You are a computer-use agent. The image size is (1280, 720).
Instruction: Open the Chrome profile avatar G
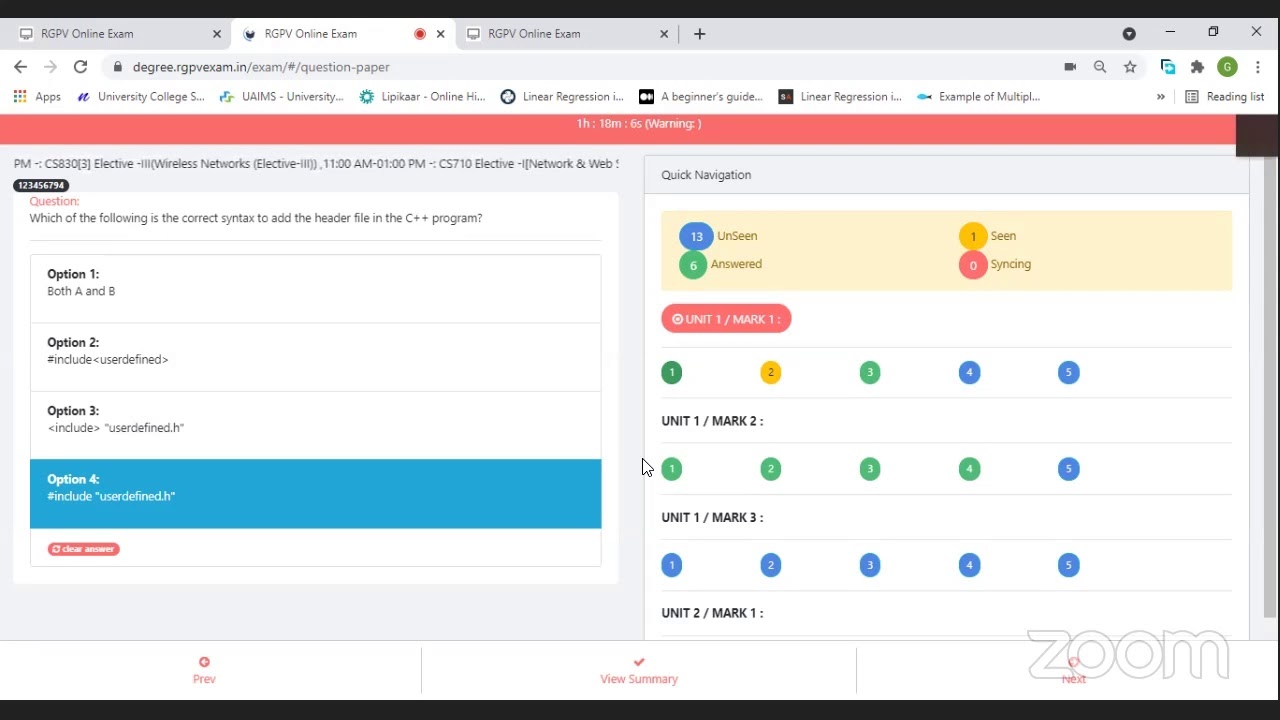coord(1228,67)
